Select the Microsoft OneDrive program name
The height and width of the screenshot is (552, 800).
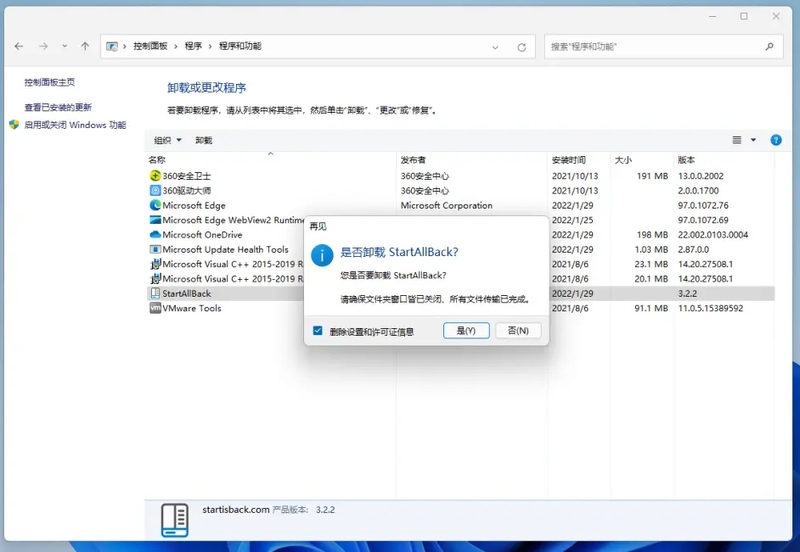[x=203, y=235]
